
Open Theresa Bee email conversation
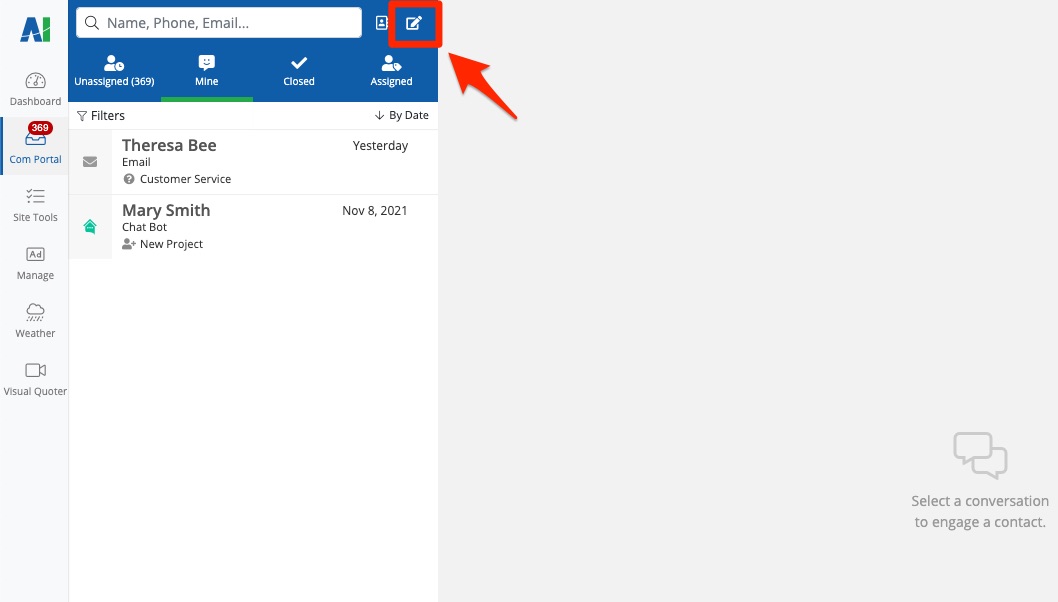tap(265, 161)
